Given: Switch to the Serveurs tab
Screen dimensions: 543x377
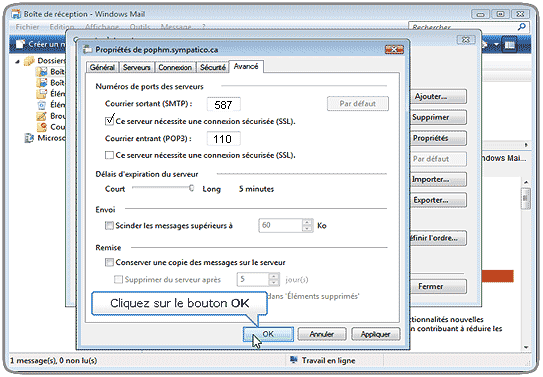Looking at the screenshot, I should (136, 67).
